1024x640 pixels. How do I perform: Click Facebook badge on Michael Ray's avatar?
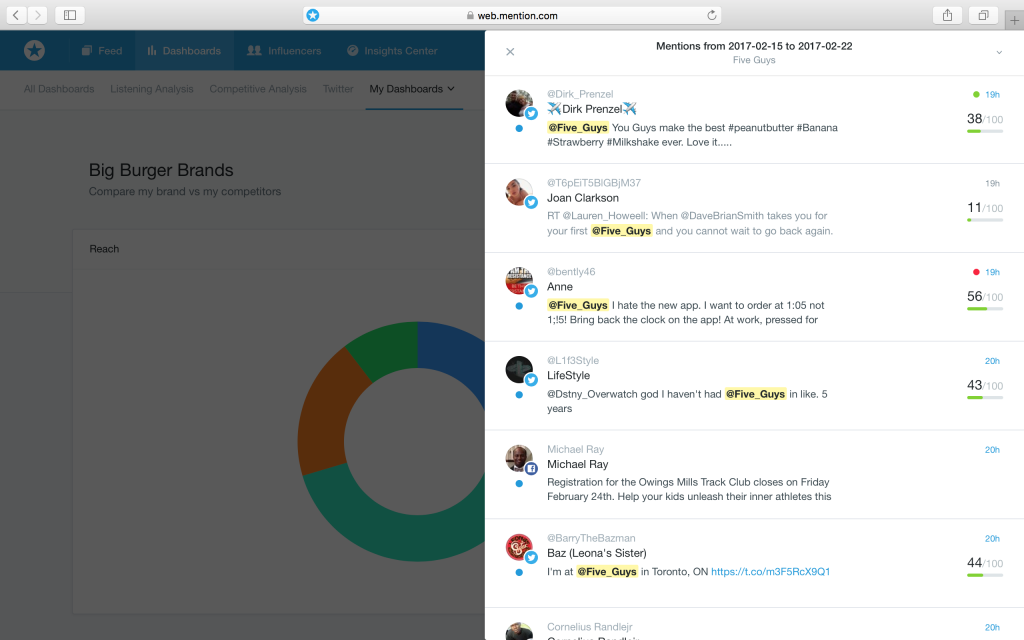(x=531, y=469)
